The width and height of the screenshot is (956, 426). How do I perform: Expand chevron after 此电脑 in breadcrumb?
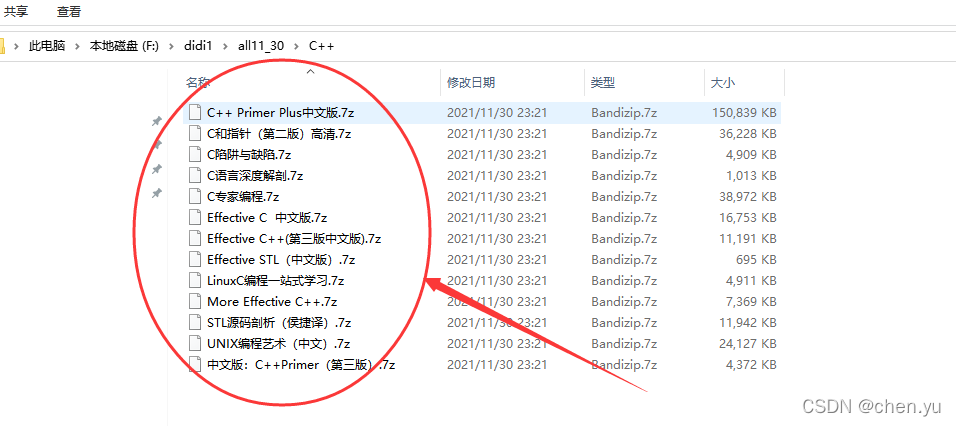77,46
